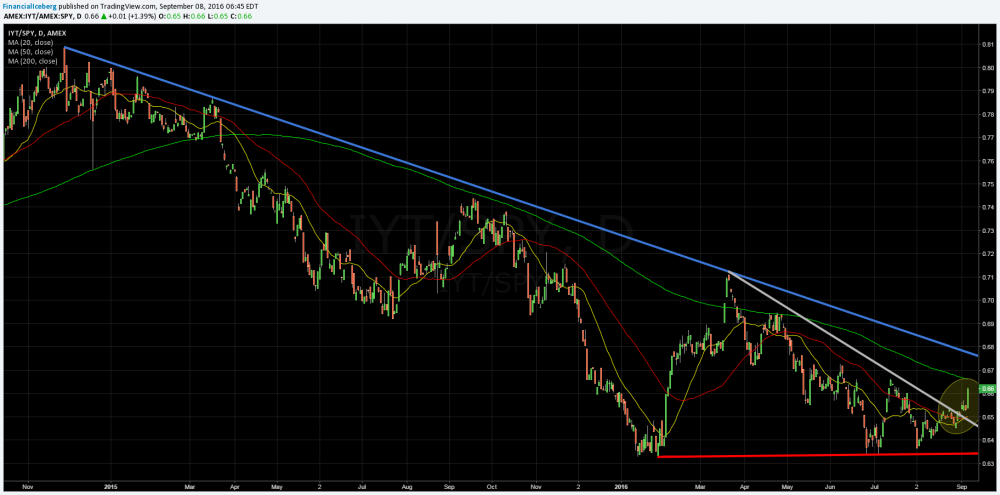Click the 0.75 price axis label
Image resolution: width=1000 pixels, height=495 pixels.
[989, 184]
